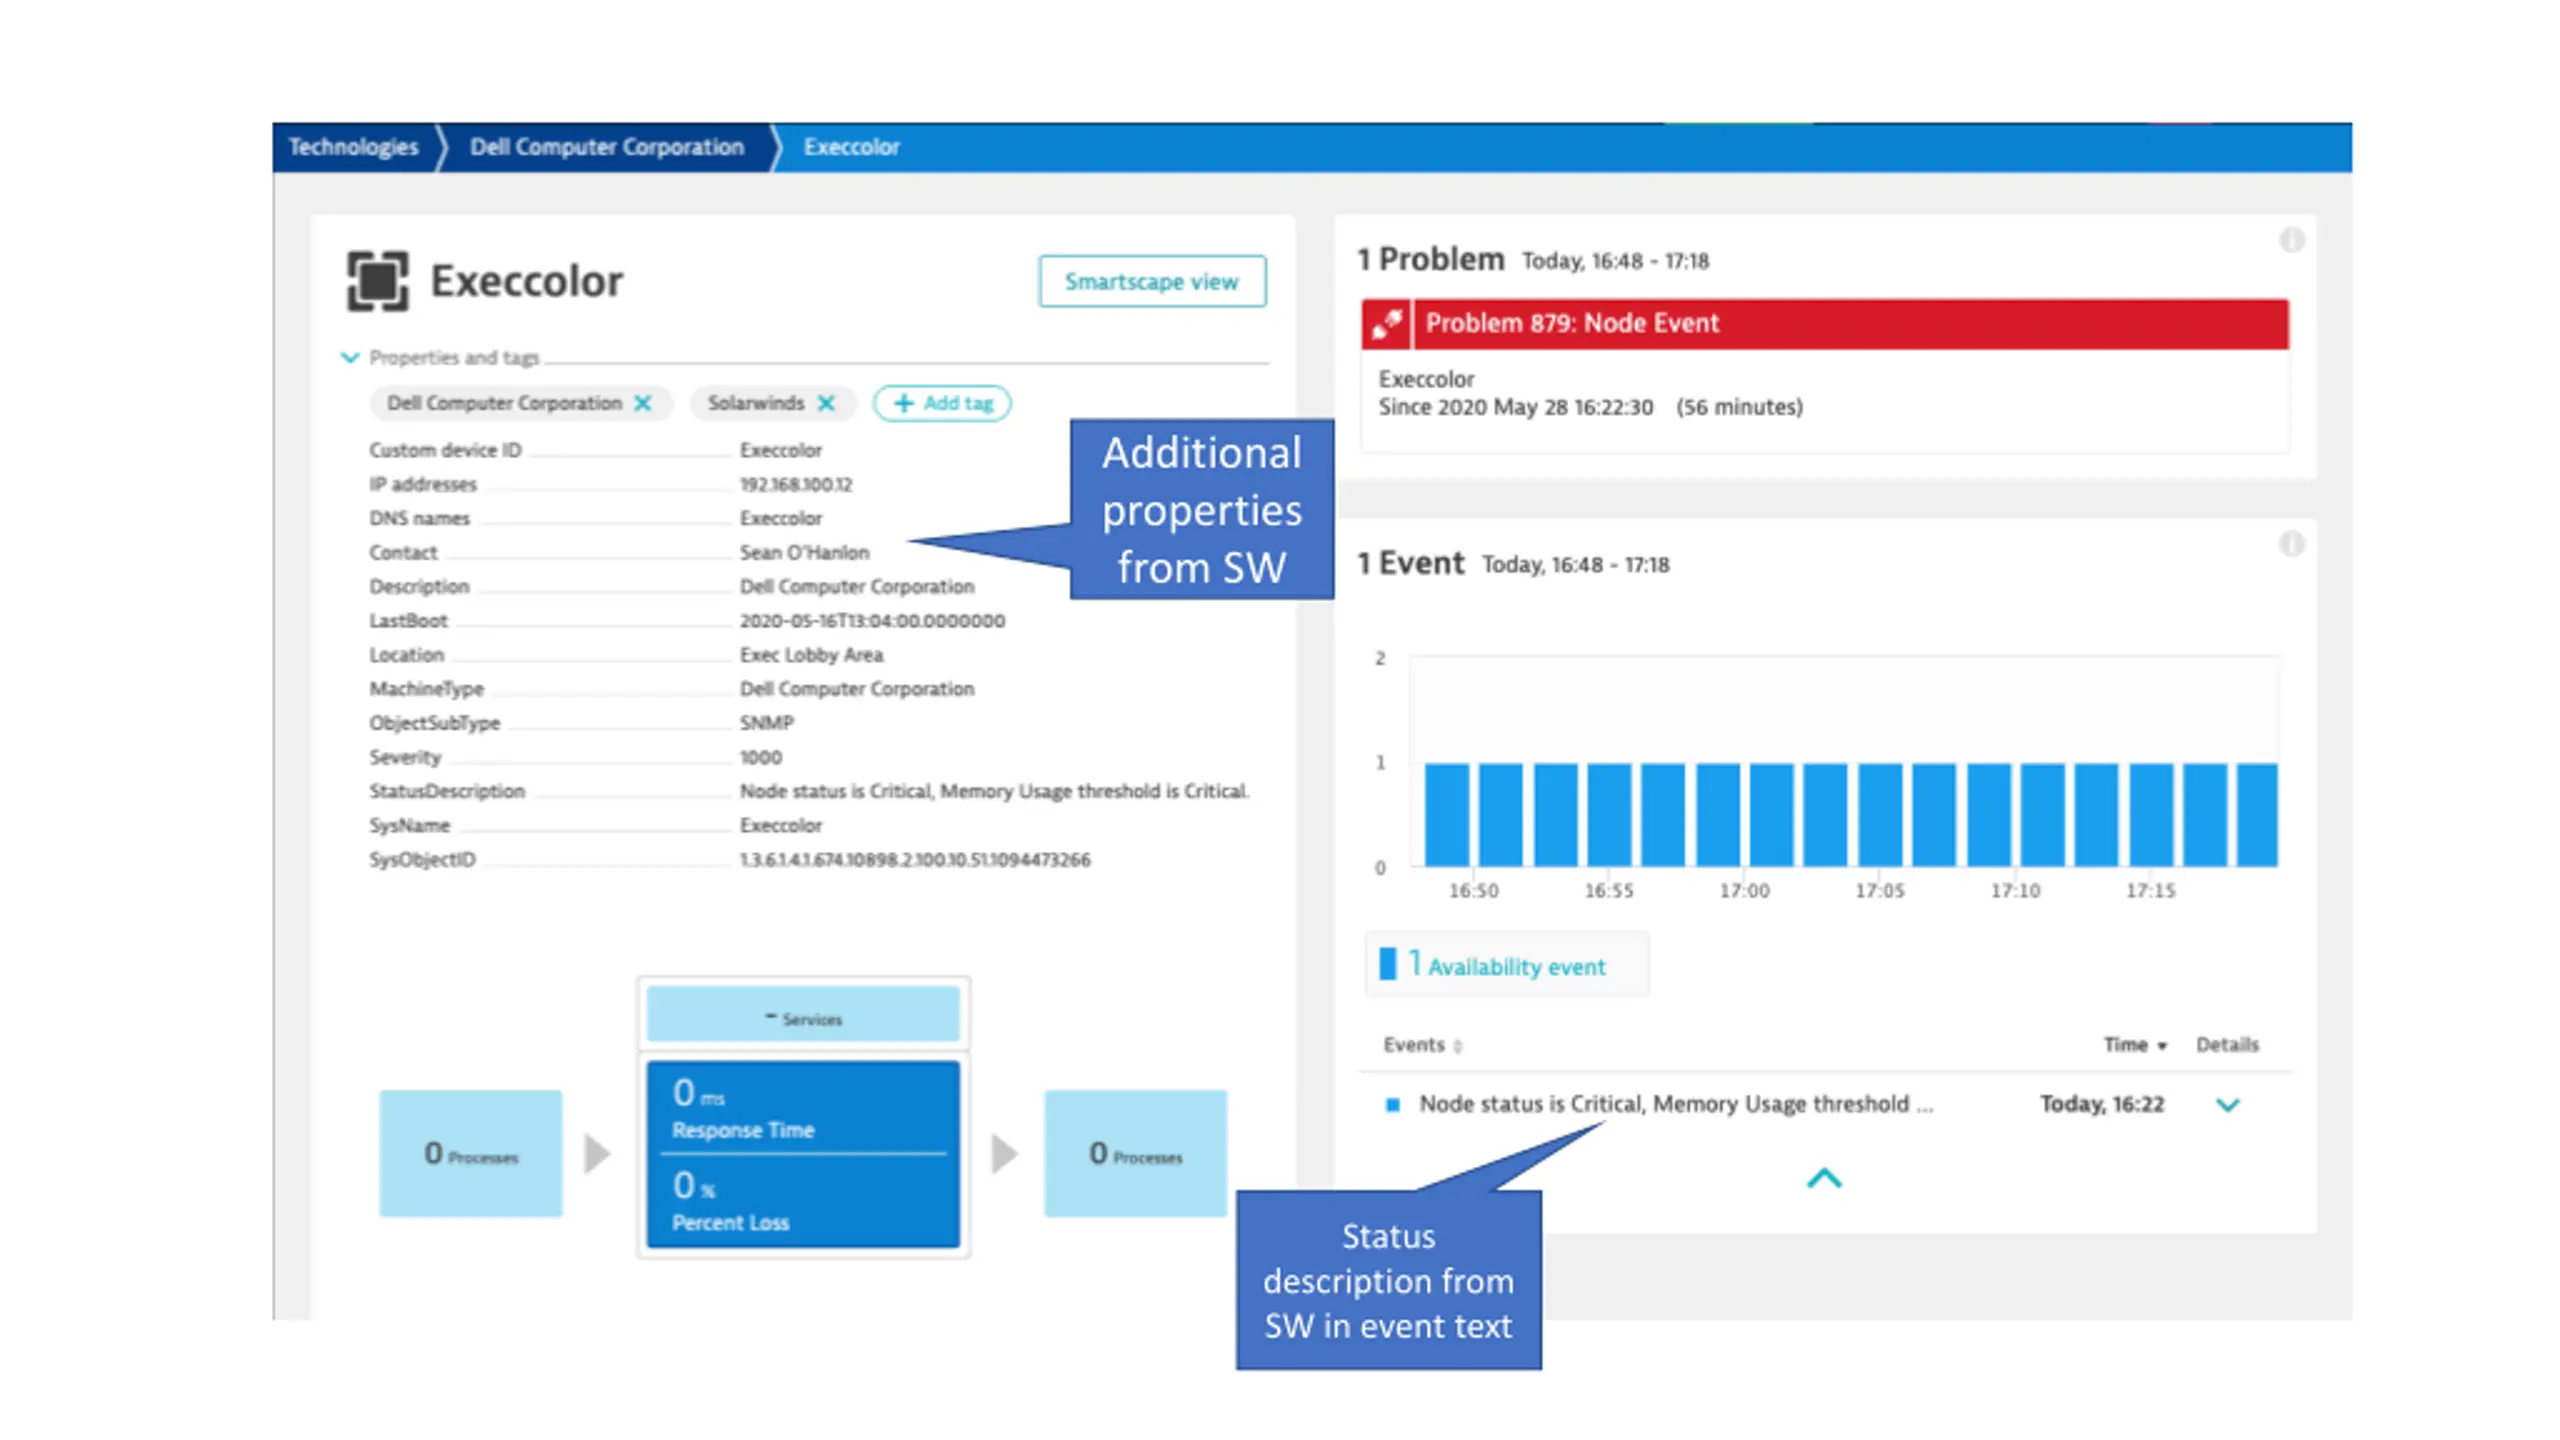This screenshot has height=1440, width=2560.
Task: Go to Technologies breadcrumb
Action: (353, 147)
